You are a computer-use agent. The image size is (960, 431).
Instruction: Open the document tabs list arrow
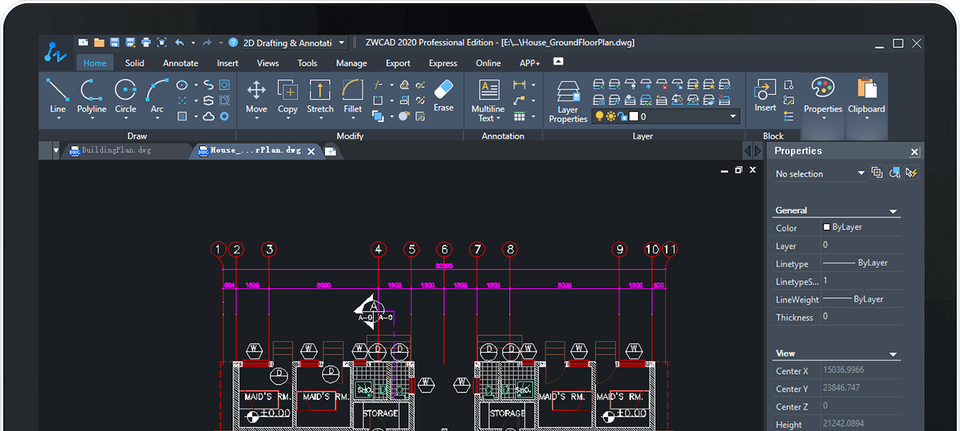click(x=56, y=150)
